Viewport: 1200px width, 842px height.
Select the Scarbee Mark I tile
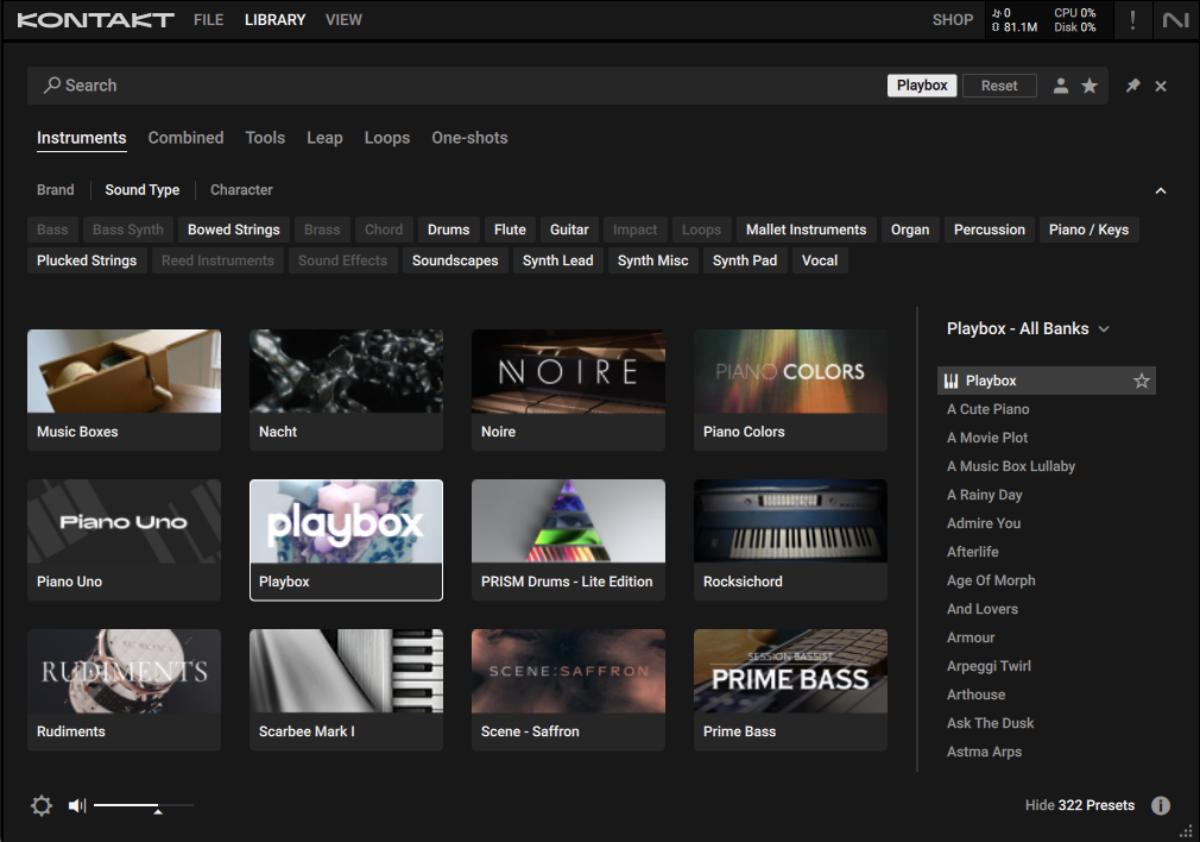(346, 690)
